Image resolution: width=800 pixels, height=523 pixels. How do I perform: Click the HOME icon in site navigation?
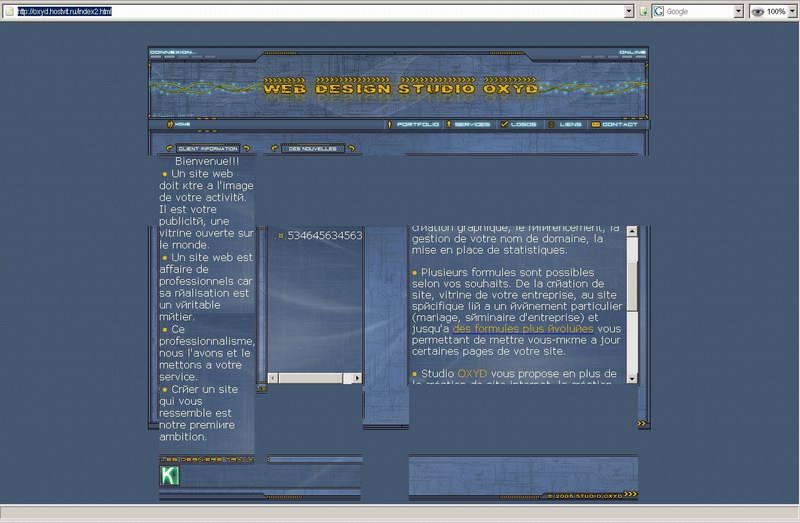[170, 124]
